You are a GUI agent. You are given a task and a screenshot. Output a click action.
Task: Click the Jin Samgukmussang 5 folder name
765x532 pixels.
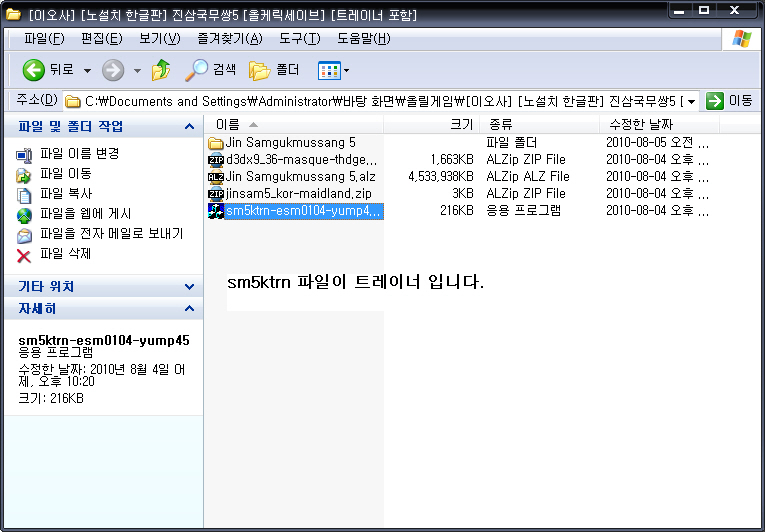[290, 143]
